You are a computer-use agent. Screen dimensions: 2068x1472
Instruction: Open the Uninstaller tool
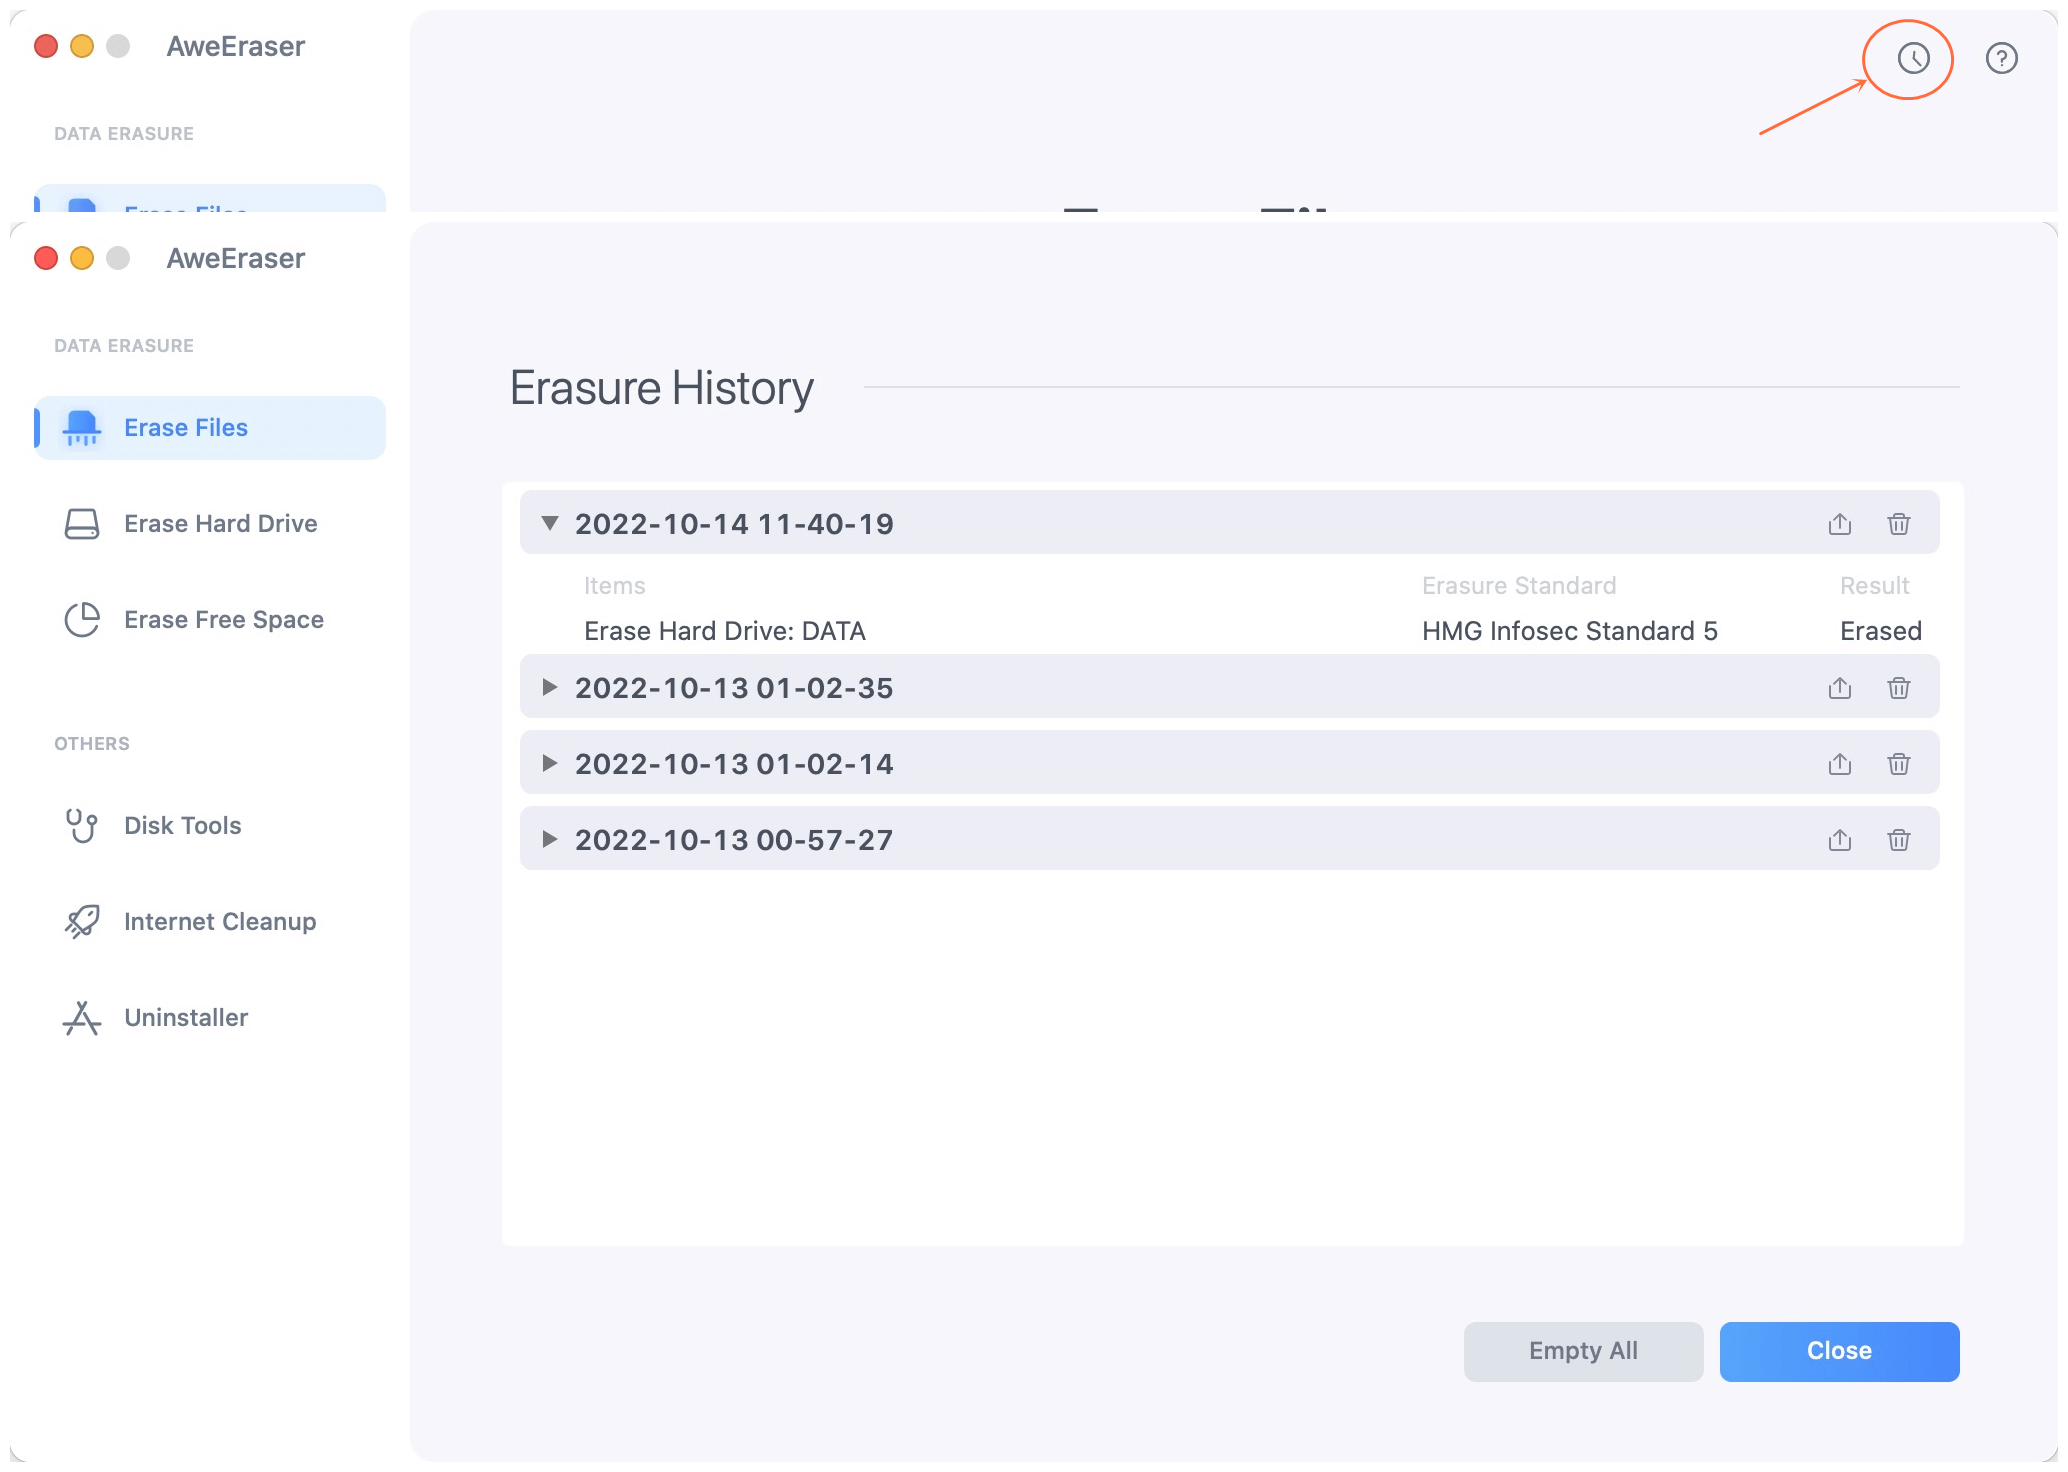point(185,1017)
